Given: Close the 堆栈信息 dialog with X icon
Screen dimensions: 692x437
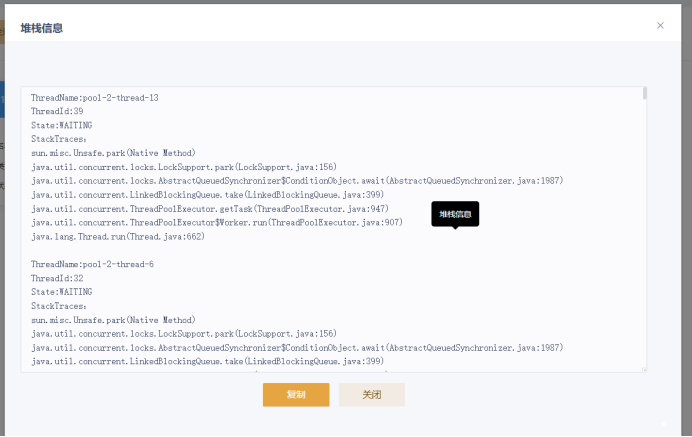Looking at the screenshot, I should (x=660, y=25).
